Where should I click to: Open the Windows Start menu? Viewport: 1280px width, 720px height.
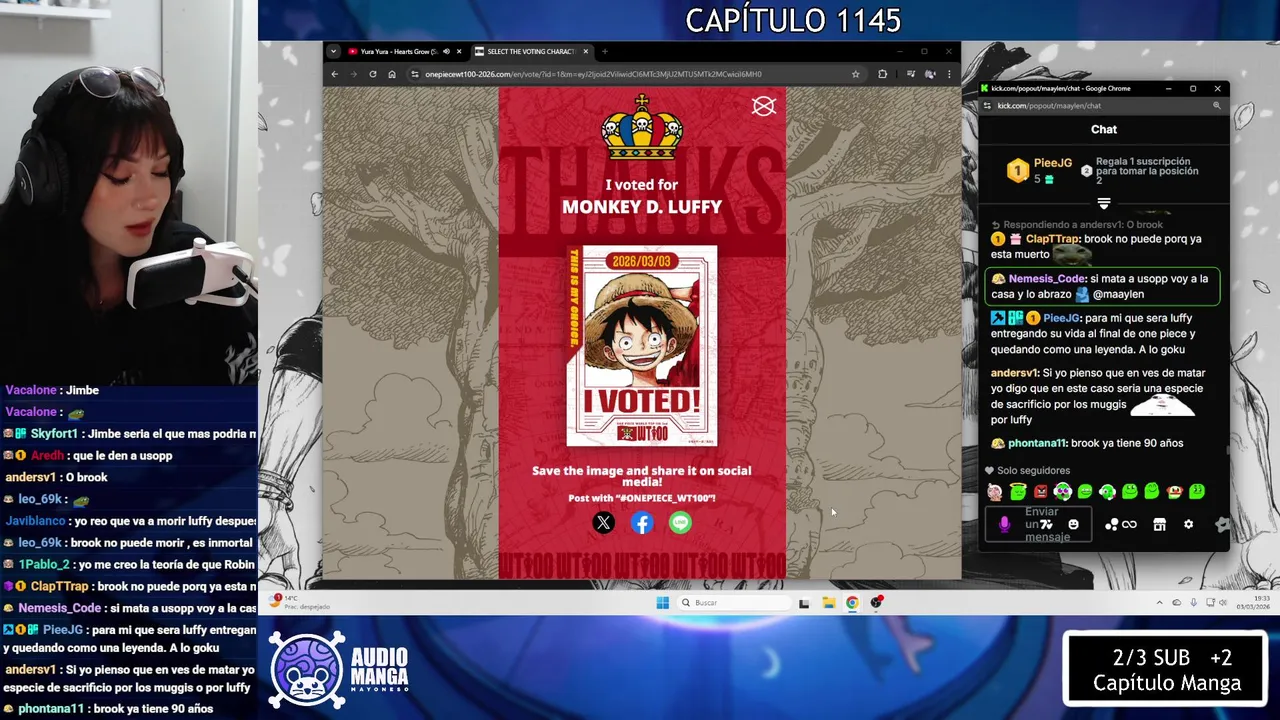662,602
